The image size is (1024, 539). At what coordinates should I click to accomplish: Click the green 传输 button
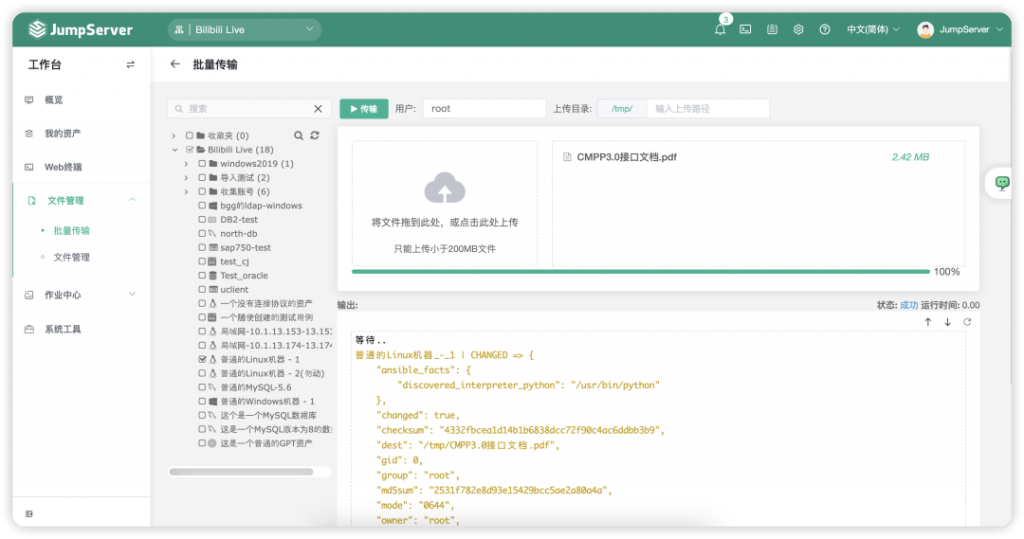(x=364, y=108)
